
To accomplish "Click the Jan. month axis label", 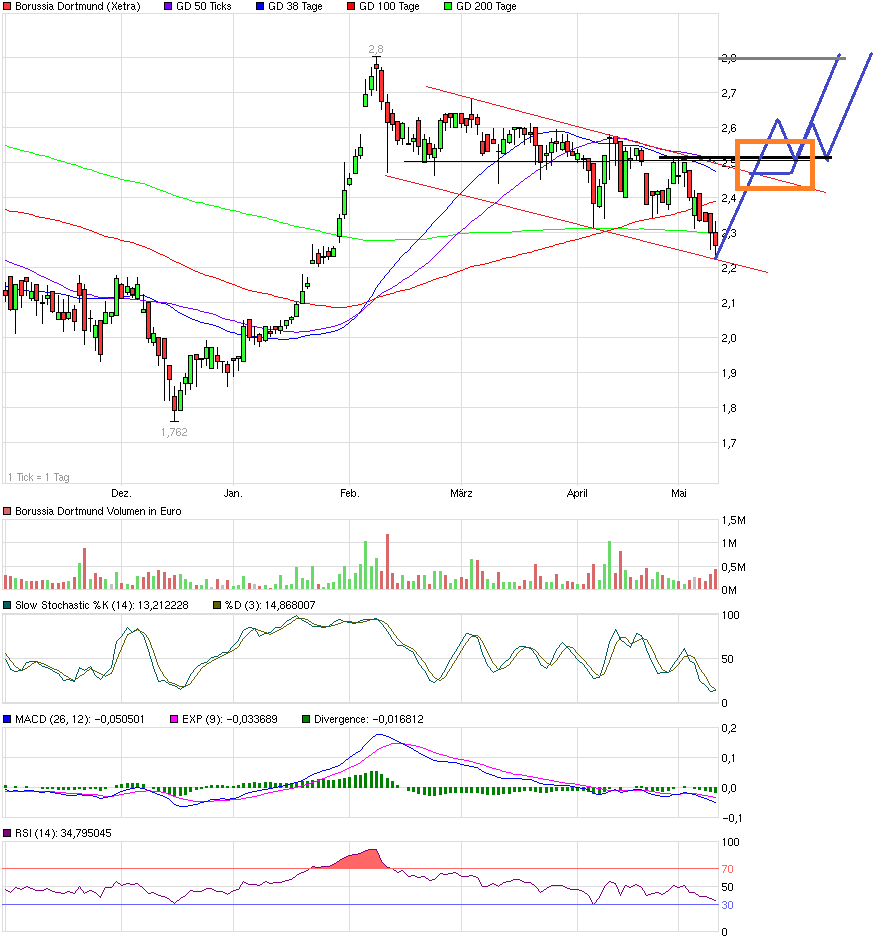I will [x=233, y=493].
